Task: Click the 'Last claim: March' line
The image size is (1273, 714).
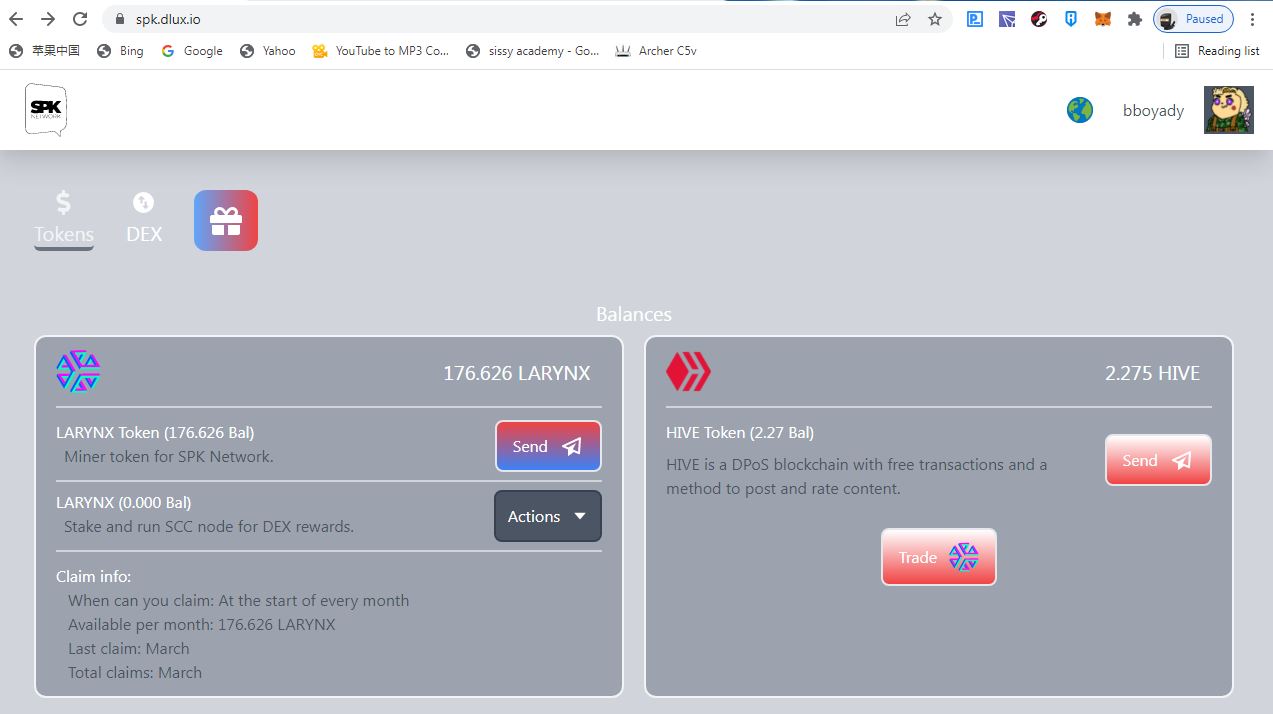Action: coord(129,649)
